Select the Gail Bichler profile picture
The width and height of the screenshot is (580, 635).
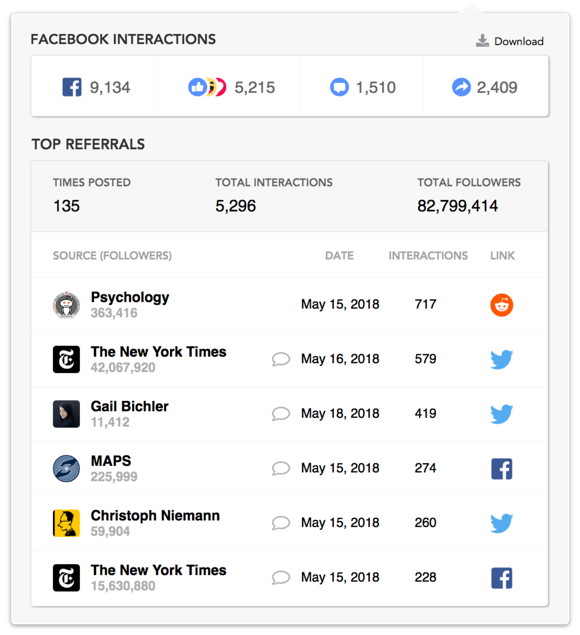66,414
